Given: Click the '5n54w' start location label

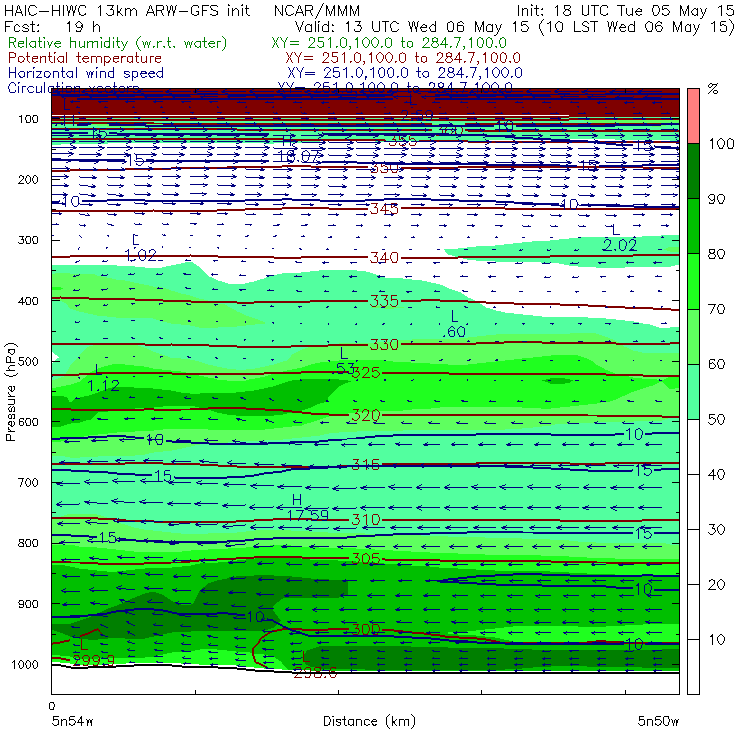Looking at the screenshot, I should [x=73, y=721].
